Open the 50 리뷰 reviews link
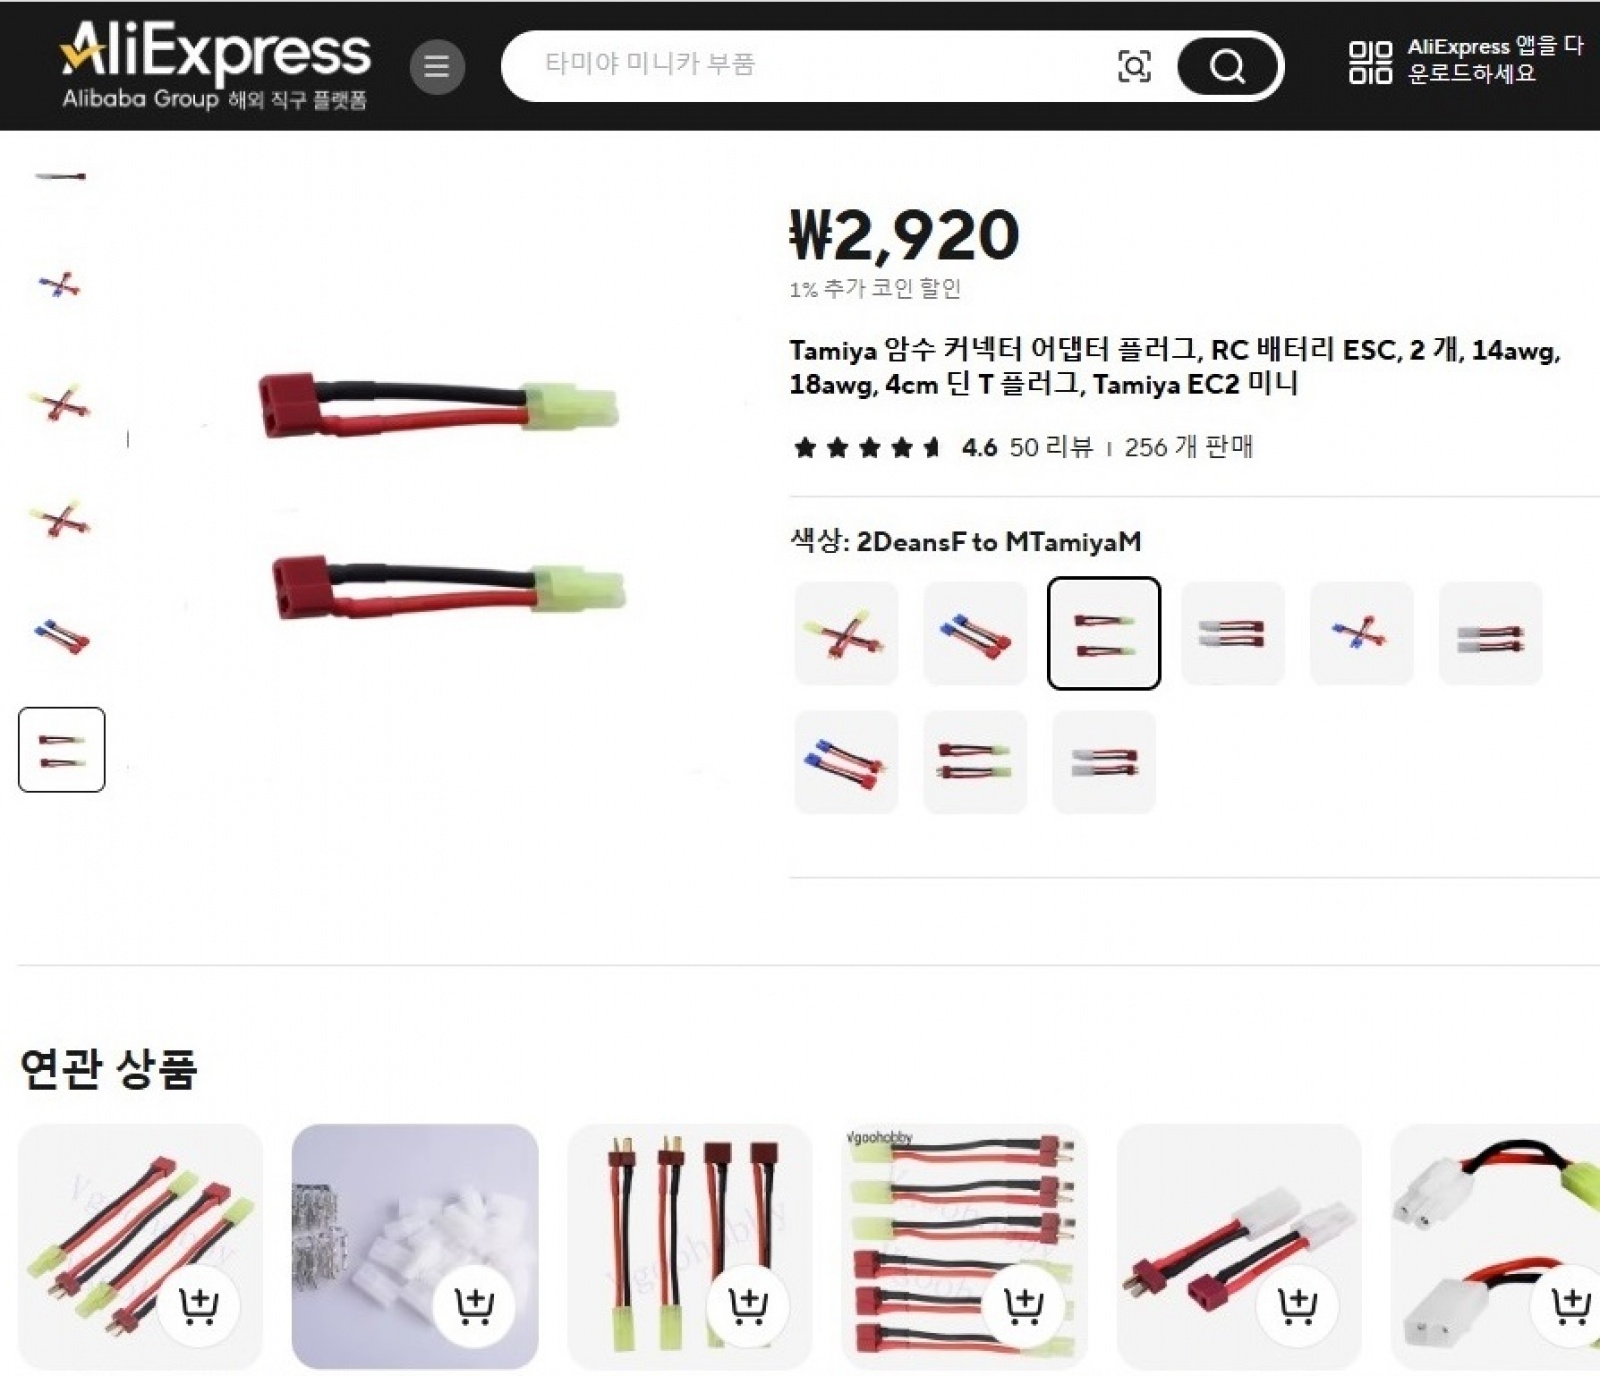This screenshot has height=1376, width=1600. pyautogui.click(x=1051, y=447)
